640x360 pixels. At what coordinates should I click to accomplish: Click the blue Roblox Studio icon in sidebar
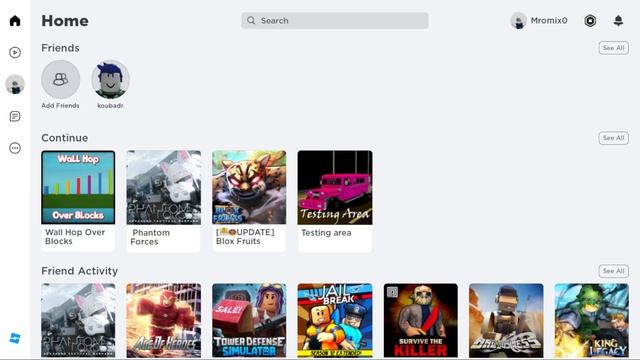coord(15,338)
